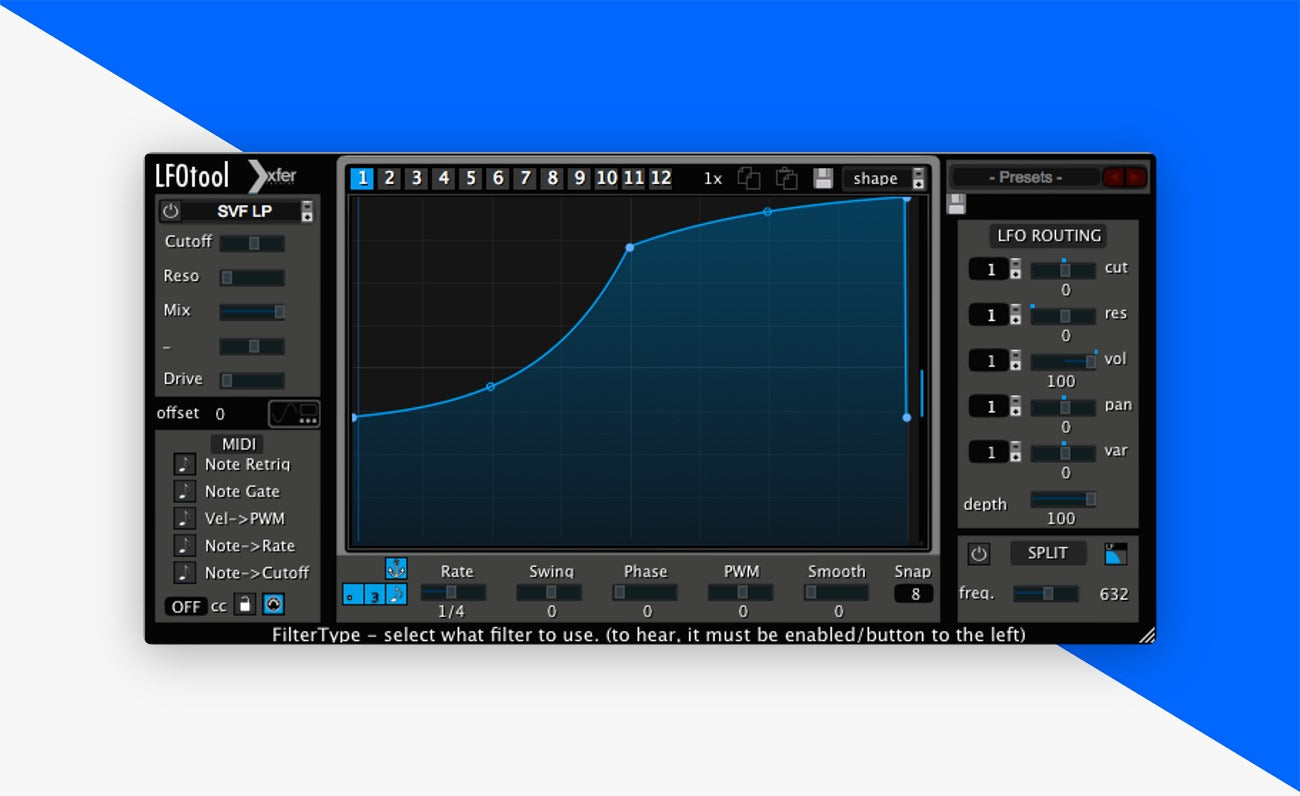Adjust the Smooth slider
1300x796 pixels.
click(x=836, y=592)
